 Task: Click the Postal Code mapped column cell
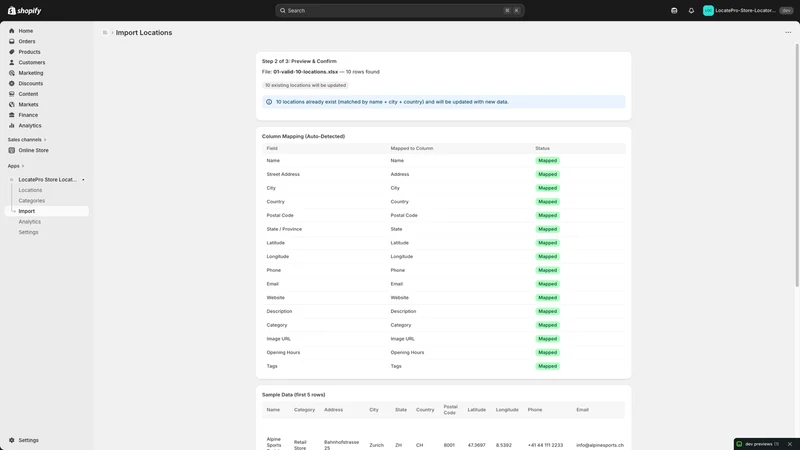pyautogui.click(x=404, y=215)
